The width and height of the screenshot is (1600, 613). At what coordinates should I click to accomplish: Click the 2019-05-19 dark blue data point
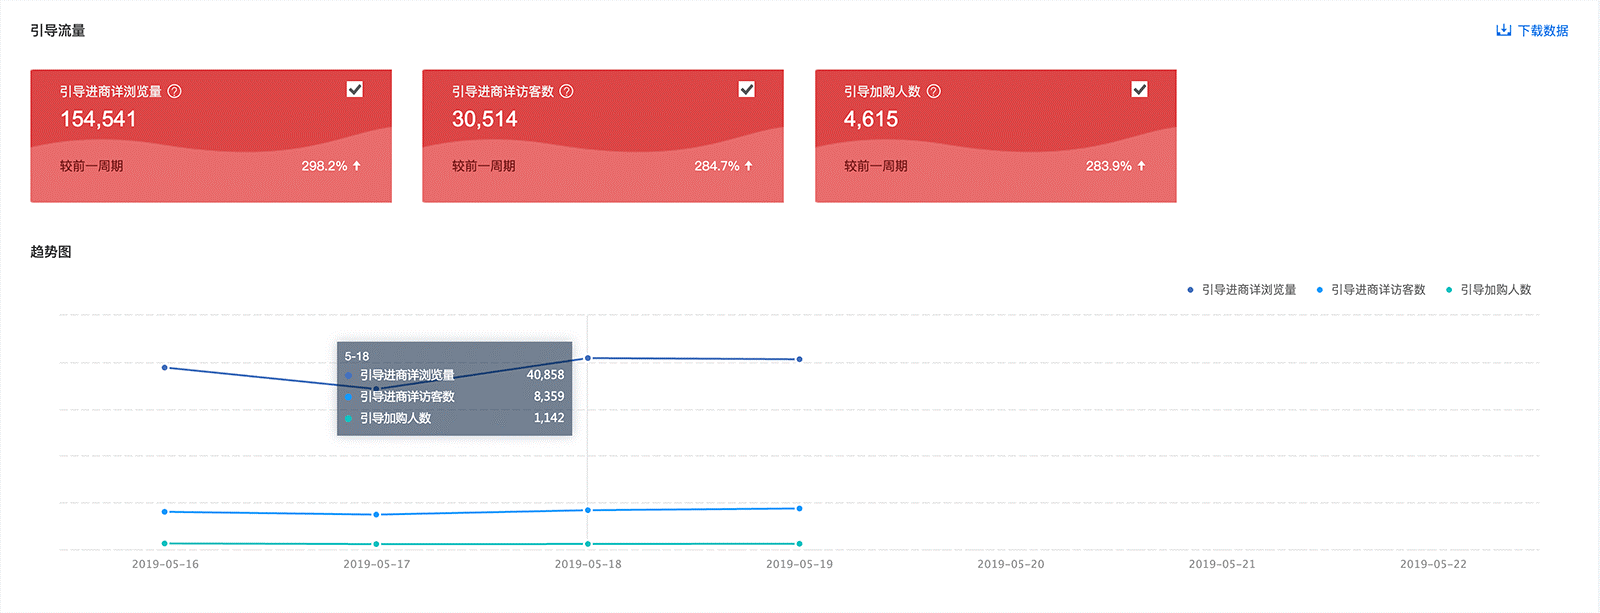tap(799, 359)
